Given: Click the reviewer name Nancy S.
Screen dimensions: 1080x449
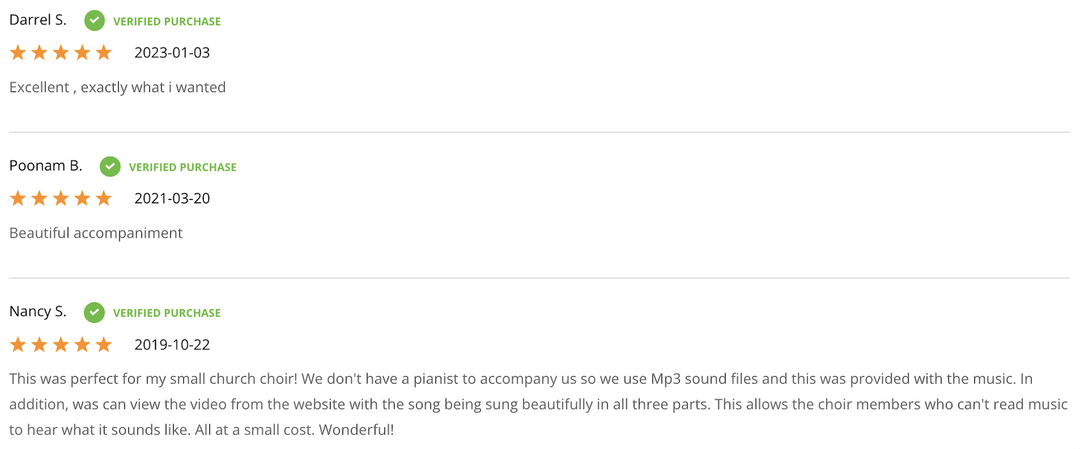Looking at the screenshot, I should point(38,312).
